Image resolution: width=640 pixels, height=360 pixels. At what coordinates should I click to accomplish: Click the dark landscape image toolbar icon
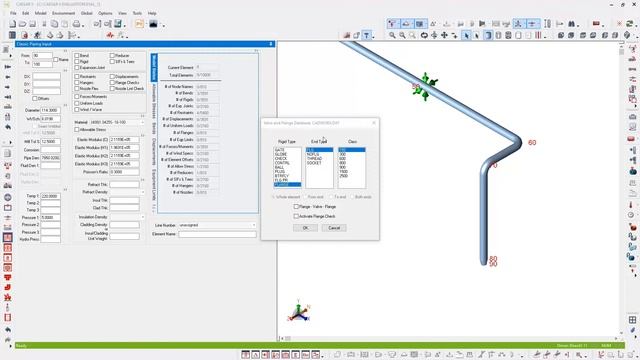tap(153, 24)
